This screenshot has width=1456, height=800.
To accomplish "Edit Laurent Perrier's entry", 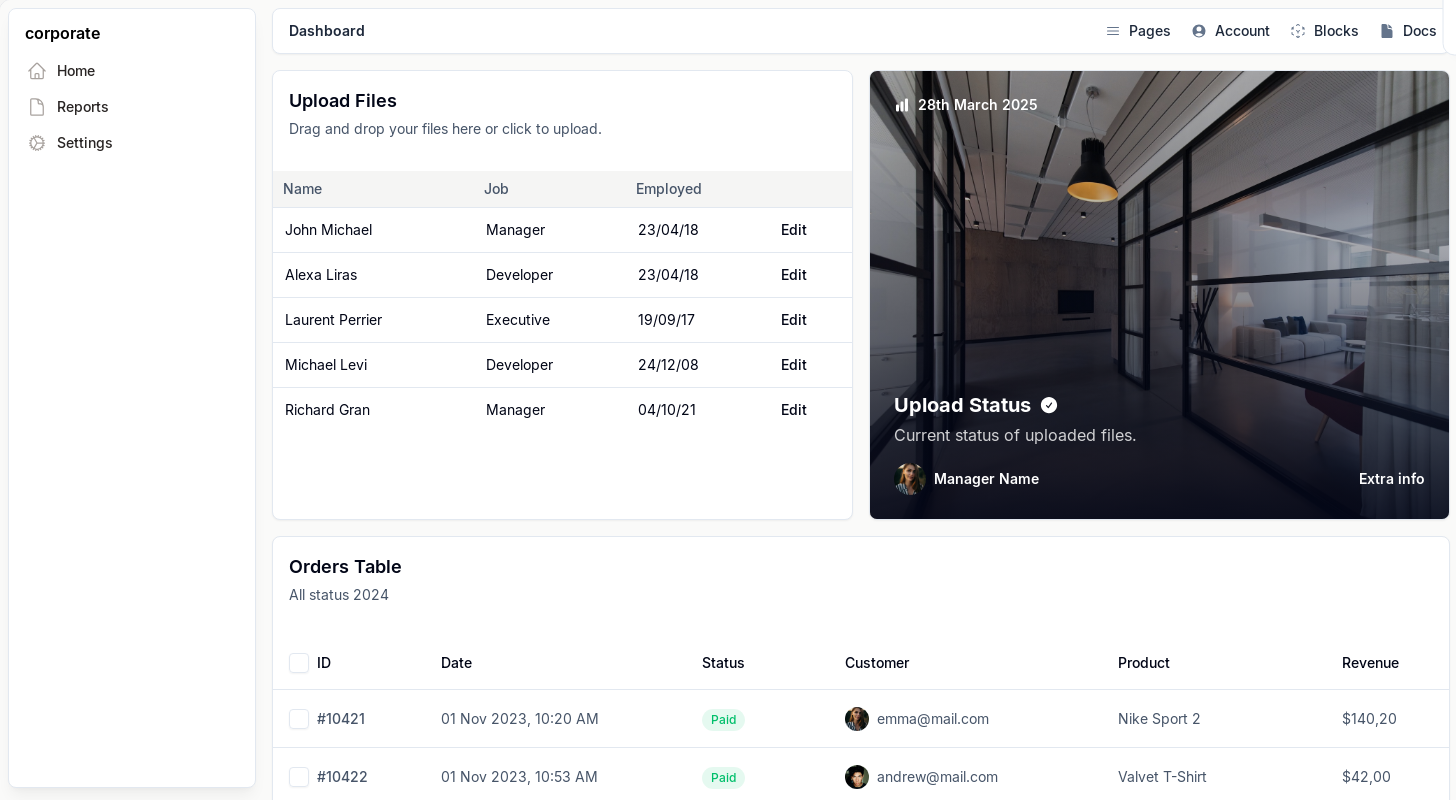I will [x=793, y=320].
